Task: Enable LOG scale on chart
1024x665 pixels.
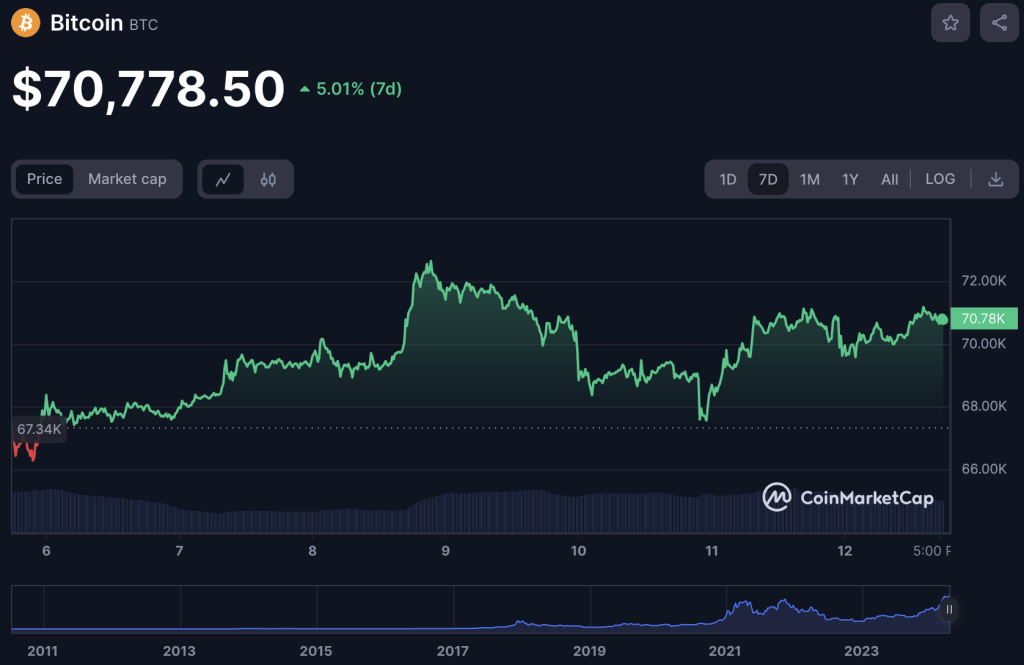Action: [940, 179]
